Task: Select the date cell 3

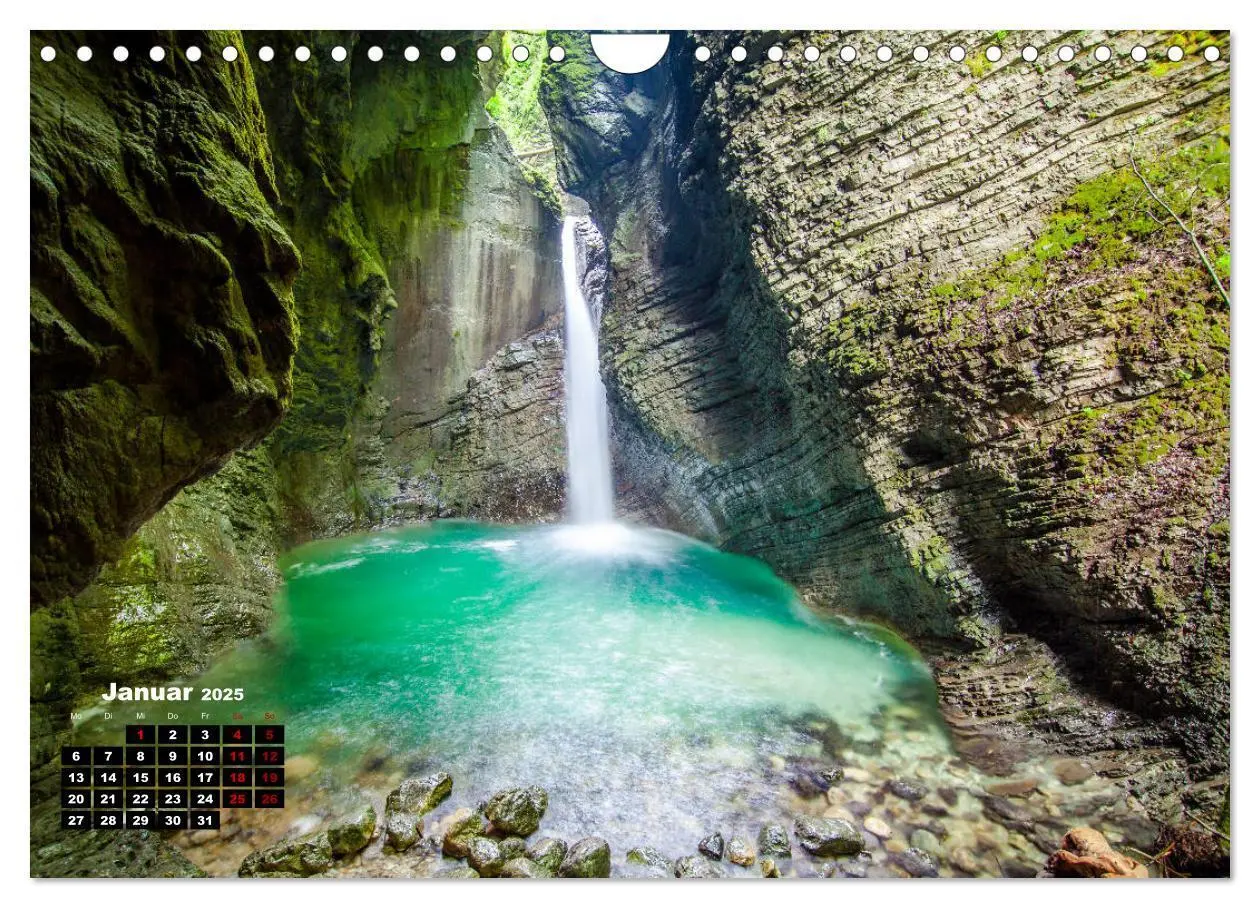Action: point(205,735)
